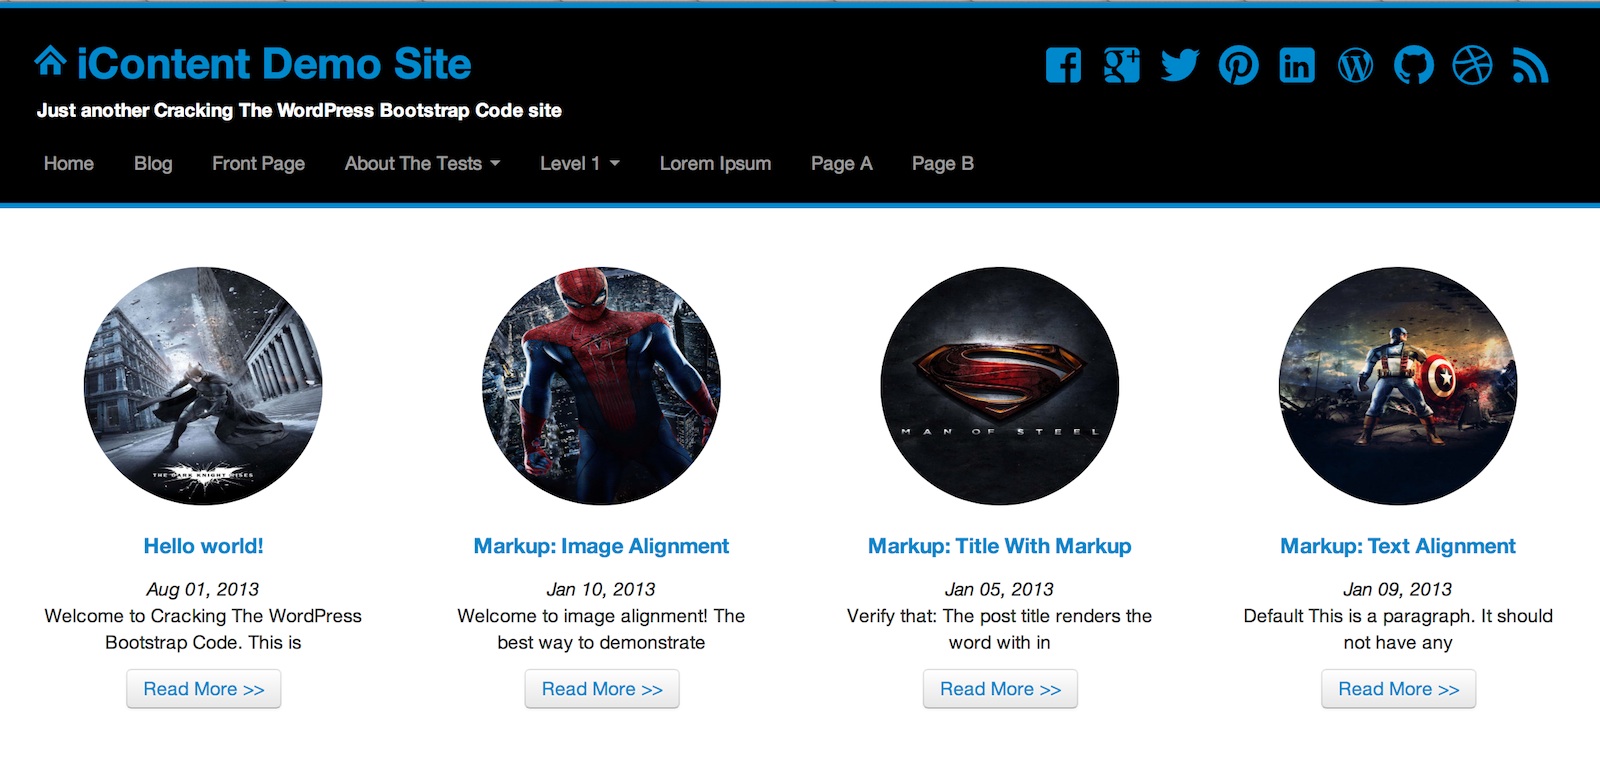This screenshot has width=1600, height=771.
Task: Click the Twitter bird icon
Action: 1180,66
